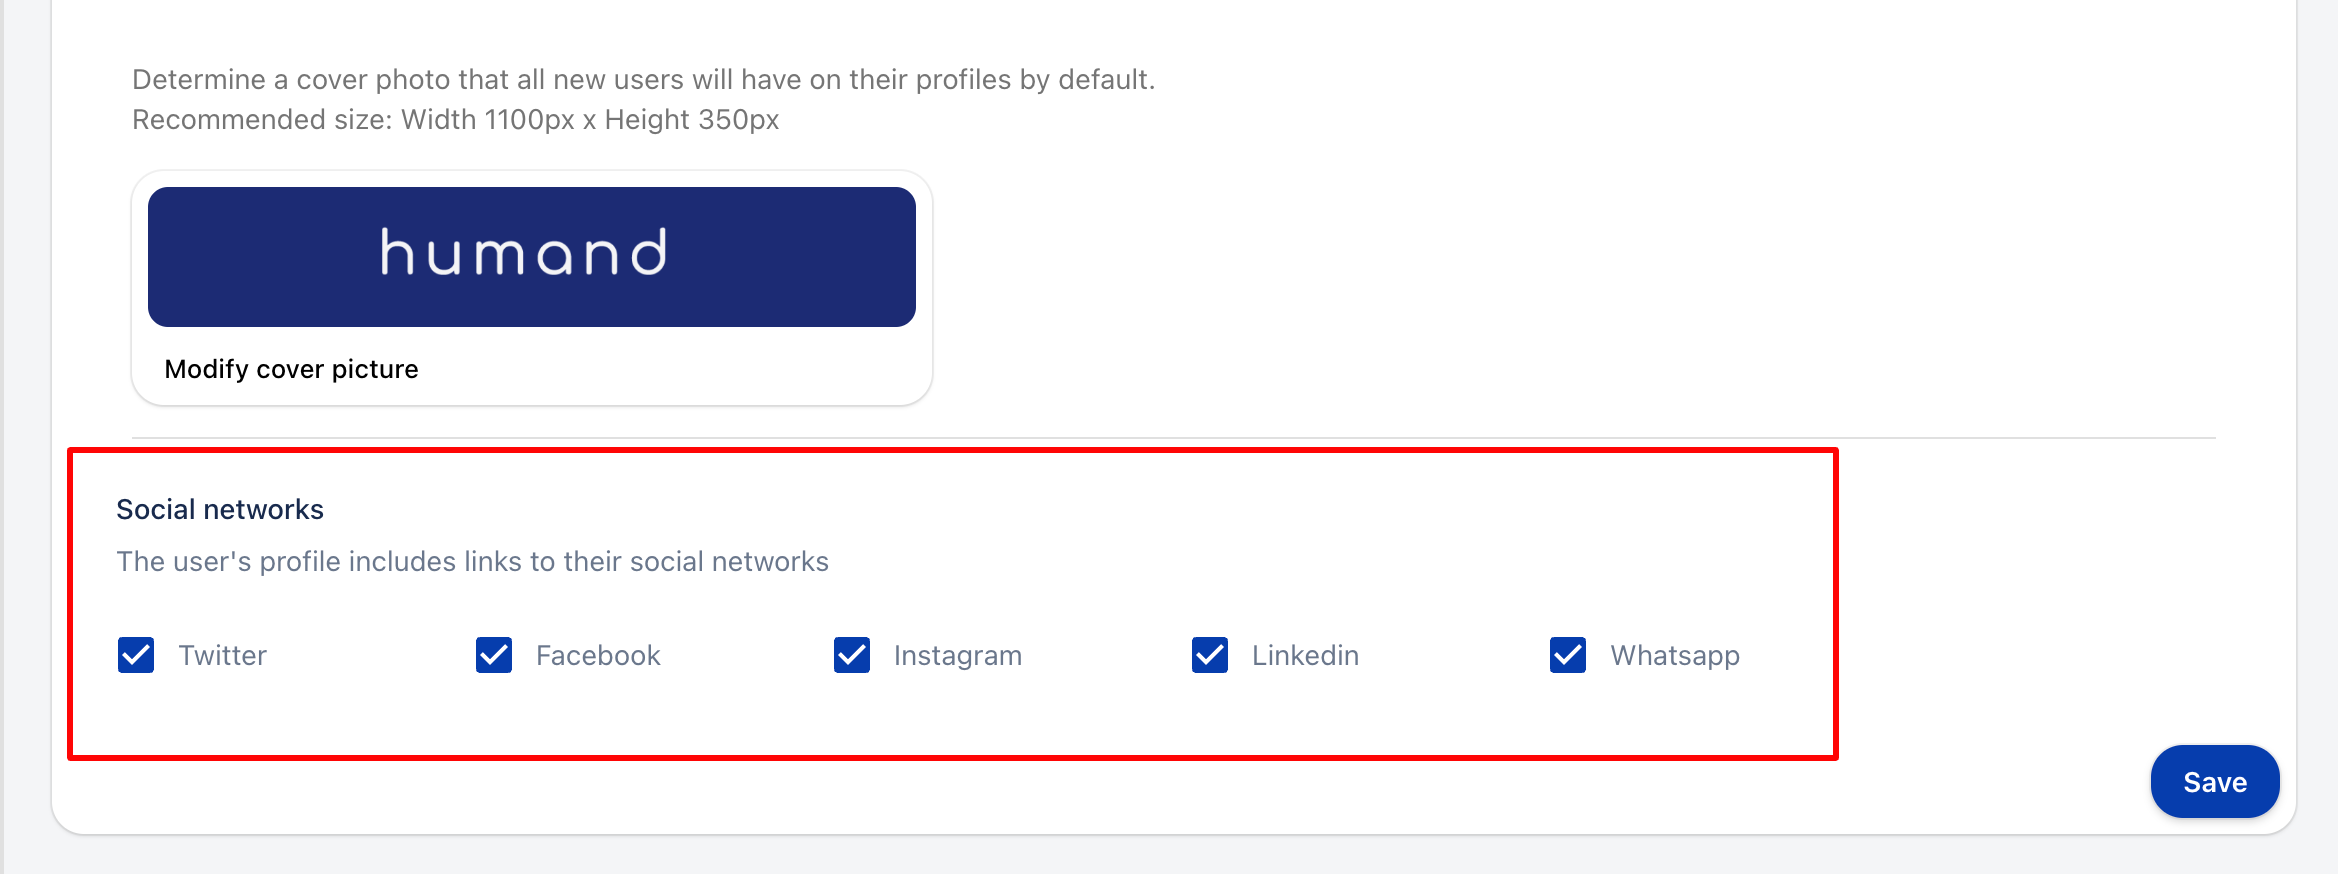Viewport: 2338px width, 874px height.
Task: Toggle the Linkedin checkbox off
Action: tap(1210, 655)
